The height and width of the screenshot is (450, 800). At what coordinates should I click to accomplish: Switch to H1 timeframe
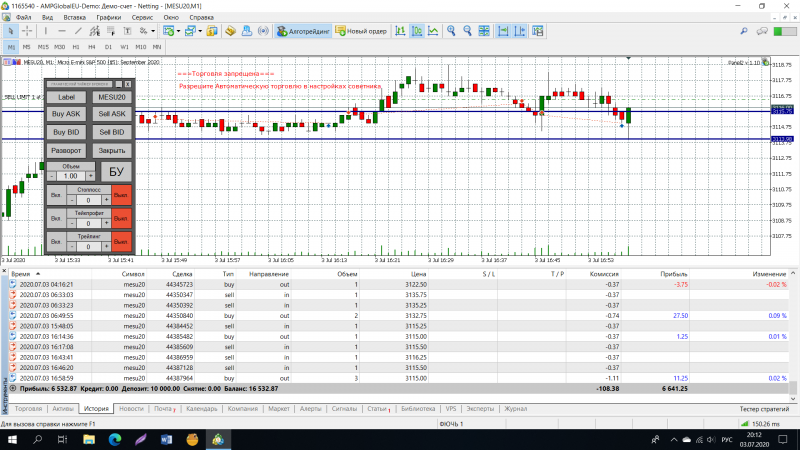[76, 47]
